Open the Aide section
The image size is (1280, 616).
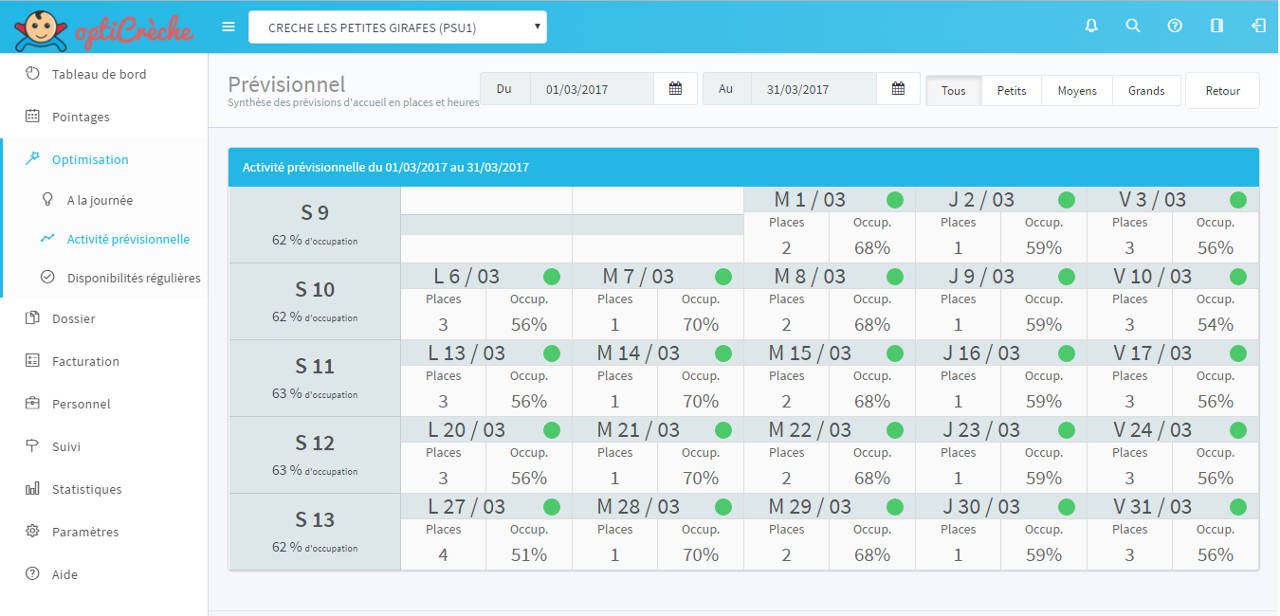[65, 575]
